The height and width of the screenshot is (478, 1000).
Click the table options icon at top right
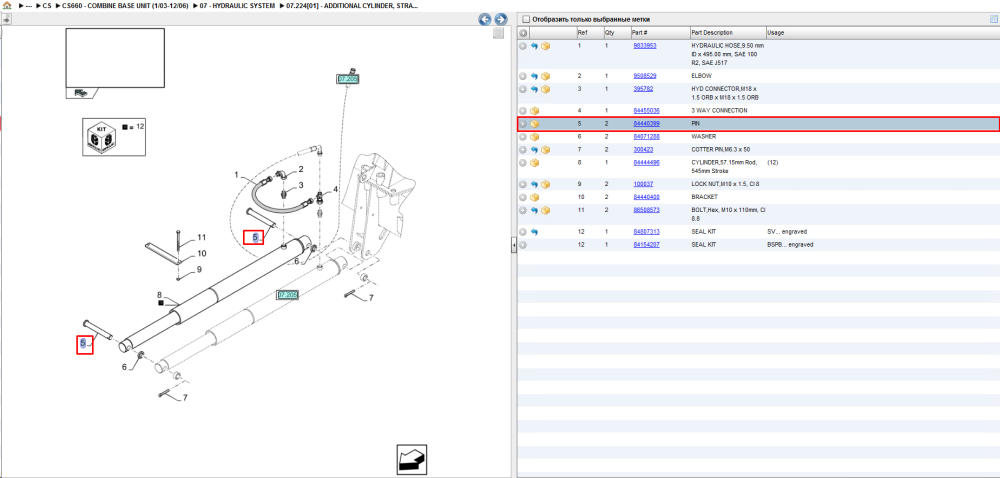click(993, 19)
